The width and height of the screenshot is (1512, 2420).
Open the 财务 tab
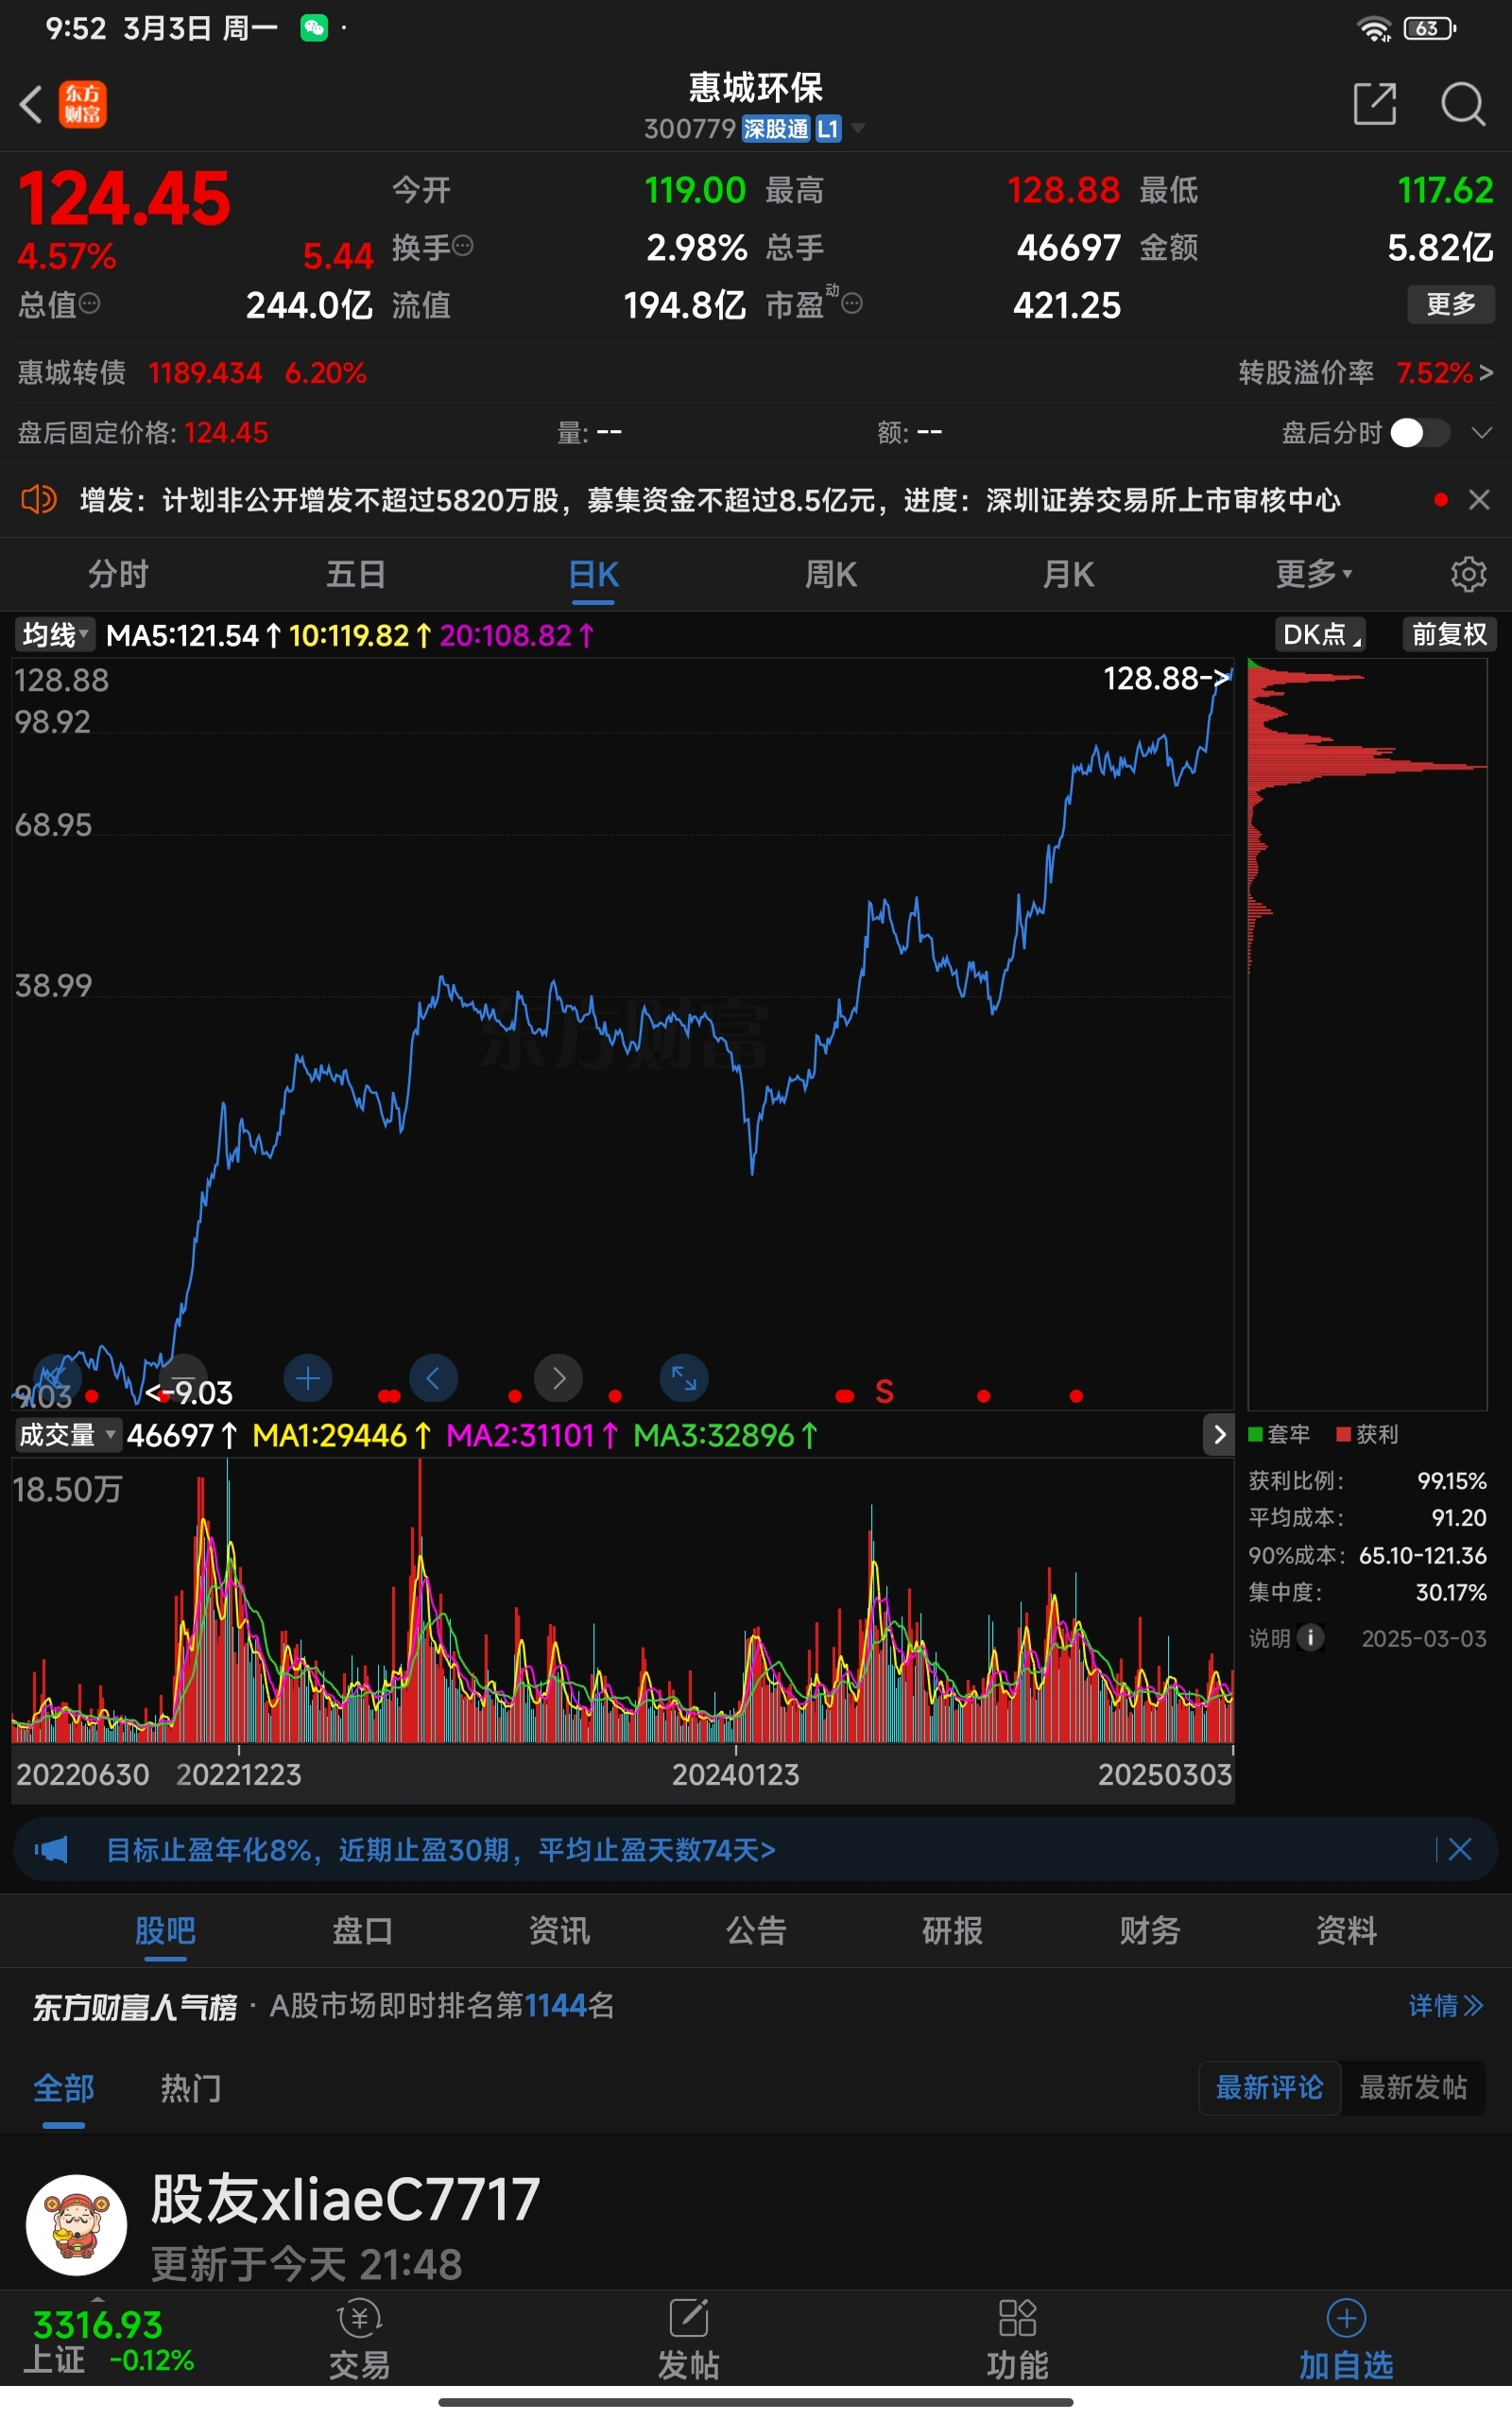(x=1149, y=1930)
